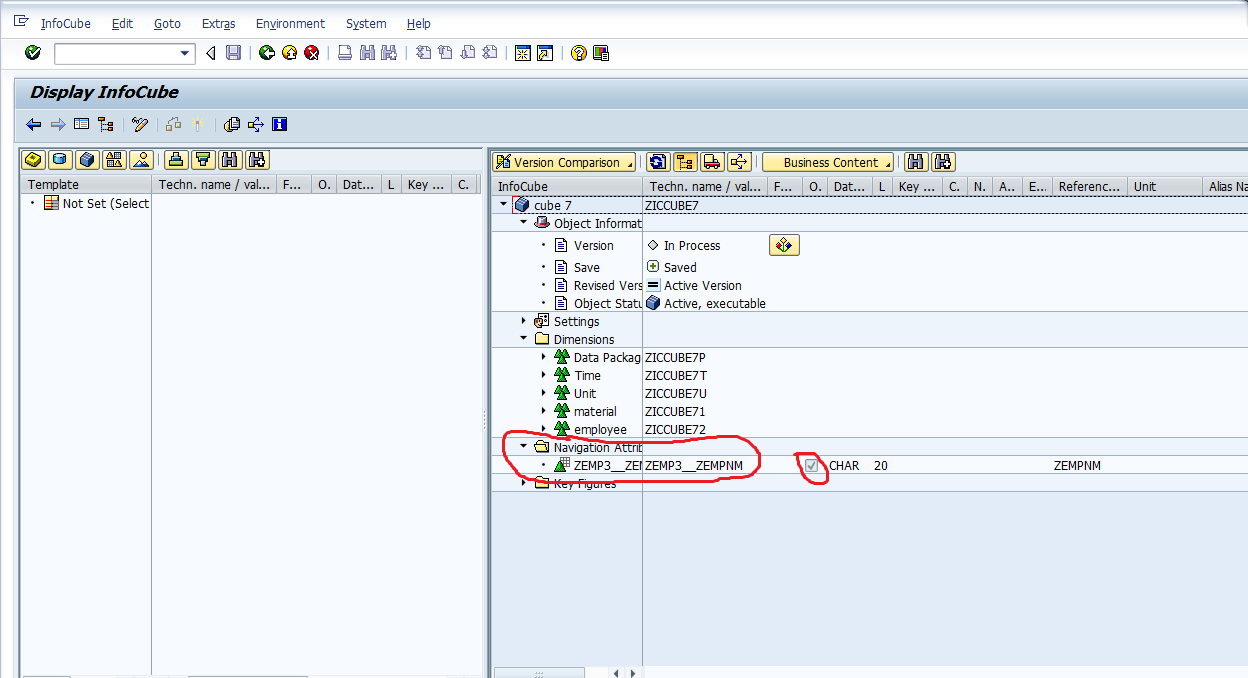Click the In Process version status diamond

point(652,245)
